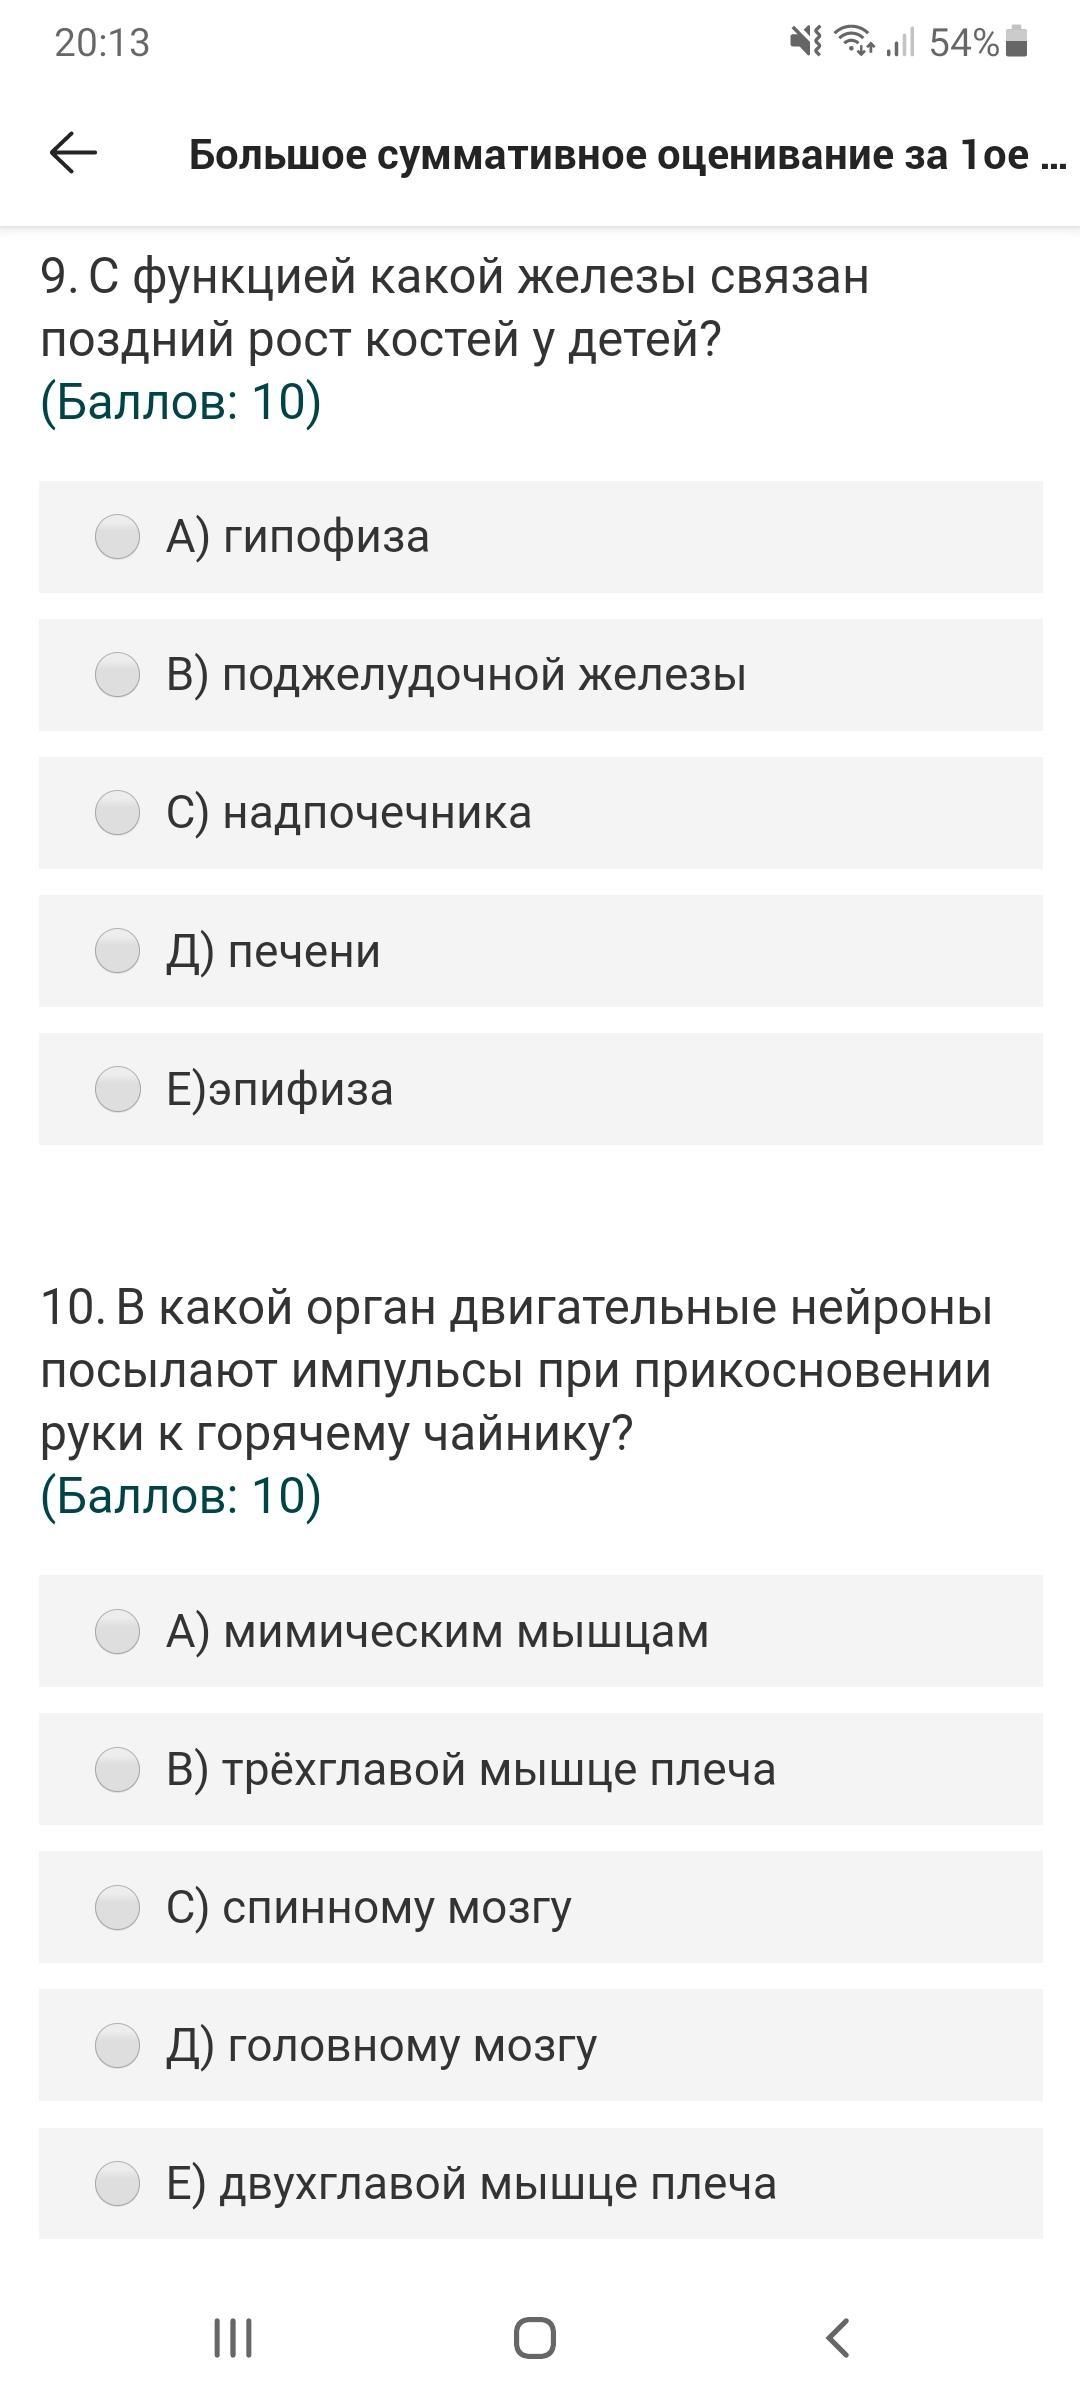Tap the Android back navigation chevron
The height and width of the screenshot is (2400, 1080).
(838, 2338)
